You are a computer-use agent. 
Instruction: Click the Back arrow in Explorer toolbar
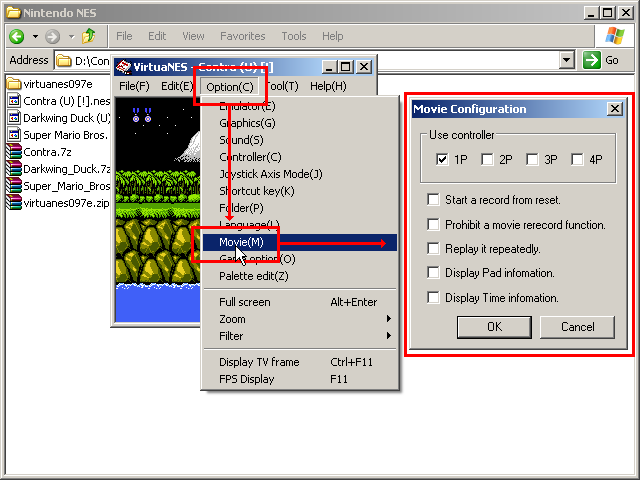17,36
